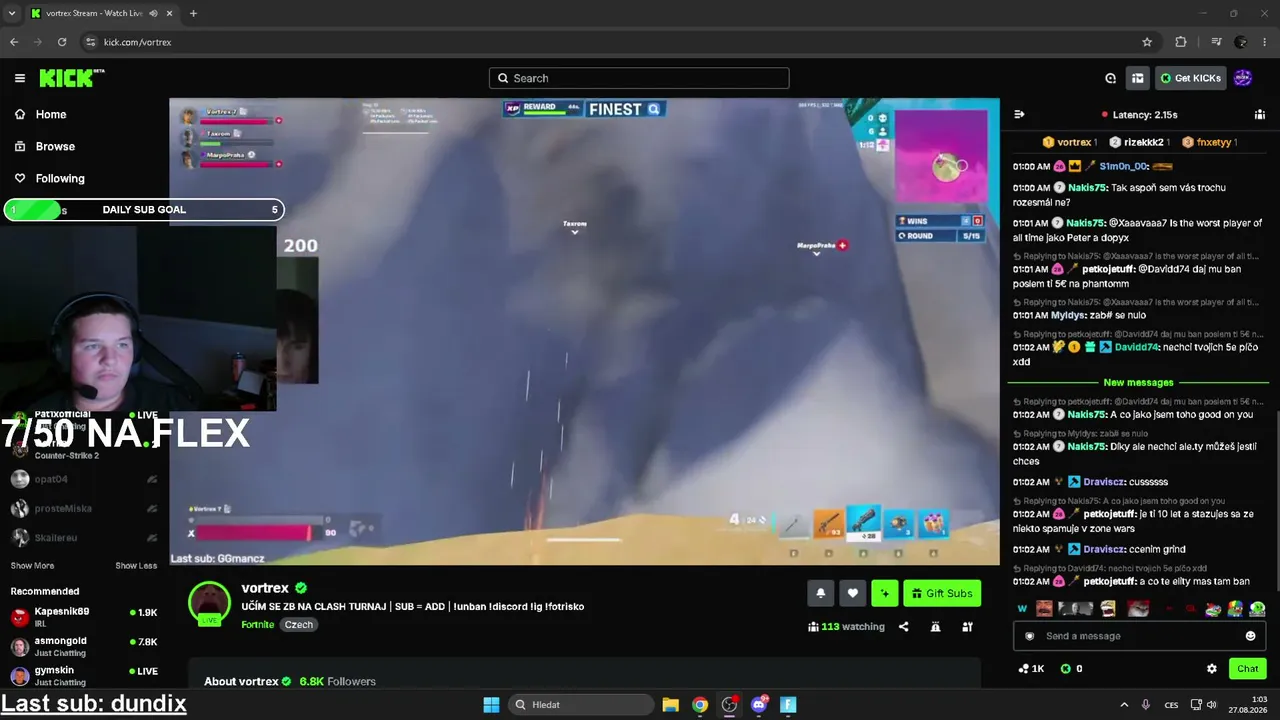Click the 113 watching viewer count
1280x720 pixels.
tap(847, 627)
